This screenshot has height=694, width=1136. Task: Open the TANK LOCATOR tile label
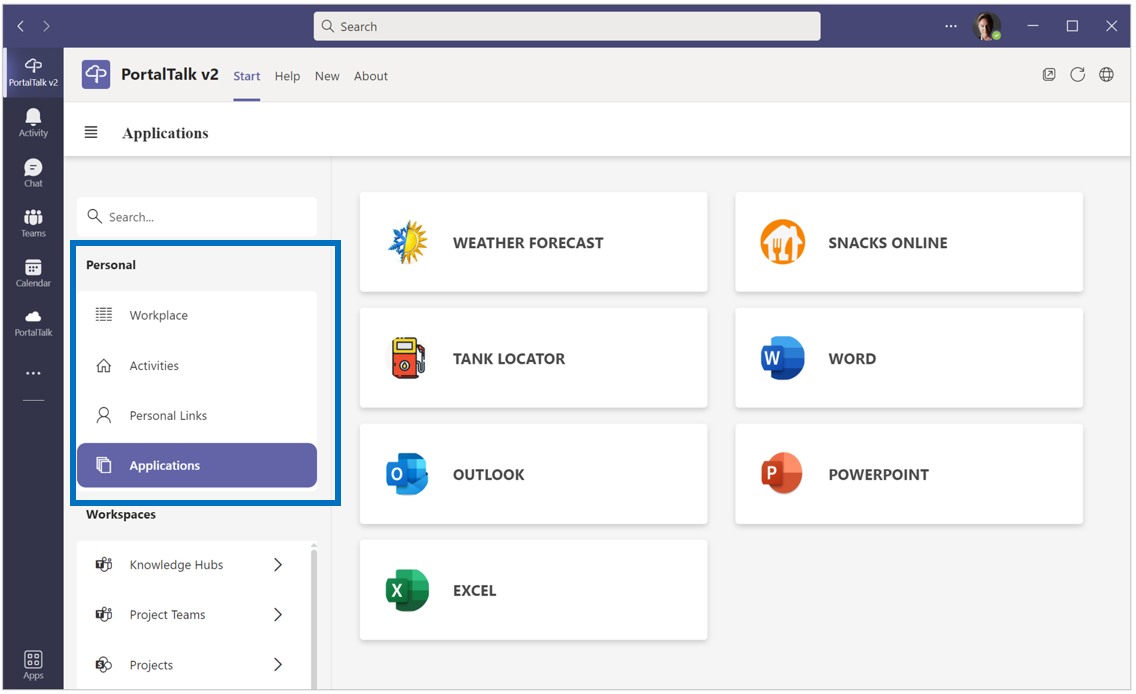[x=509, y=359]
